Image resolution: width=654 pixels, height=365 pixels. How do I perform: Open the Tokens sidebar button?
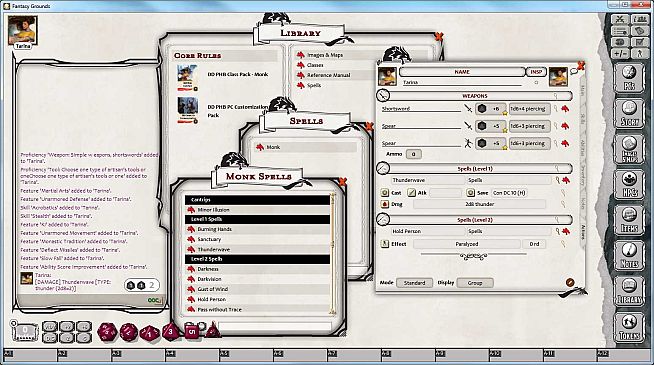click(x=629, y=327)
